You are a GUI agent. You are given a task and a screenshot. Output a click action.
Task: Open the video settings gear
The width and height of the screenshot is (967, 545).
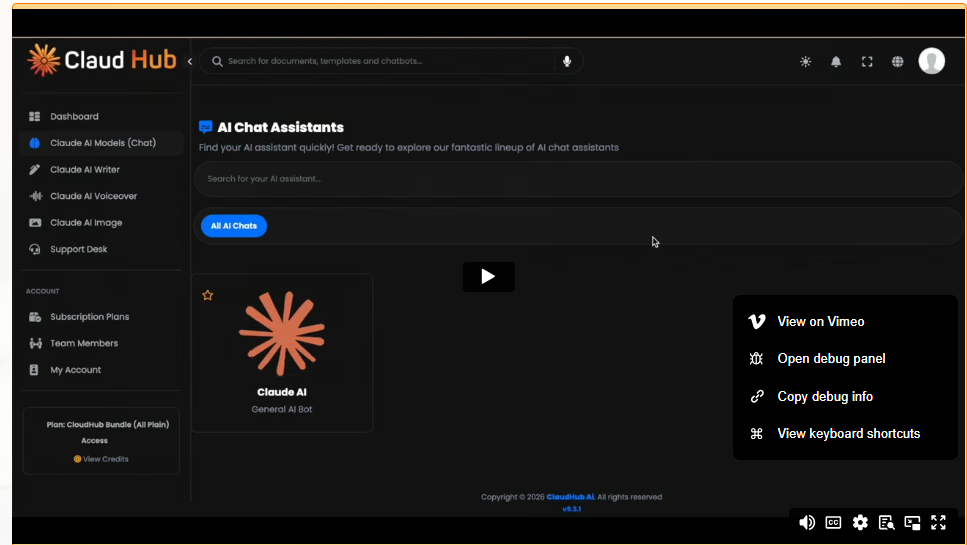pos(860,523)
